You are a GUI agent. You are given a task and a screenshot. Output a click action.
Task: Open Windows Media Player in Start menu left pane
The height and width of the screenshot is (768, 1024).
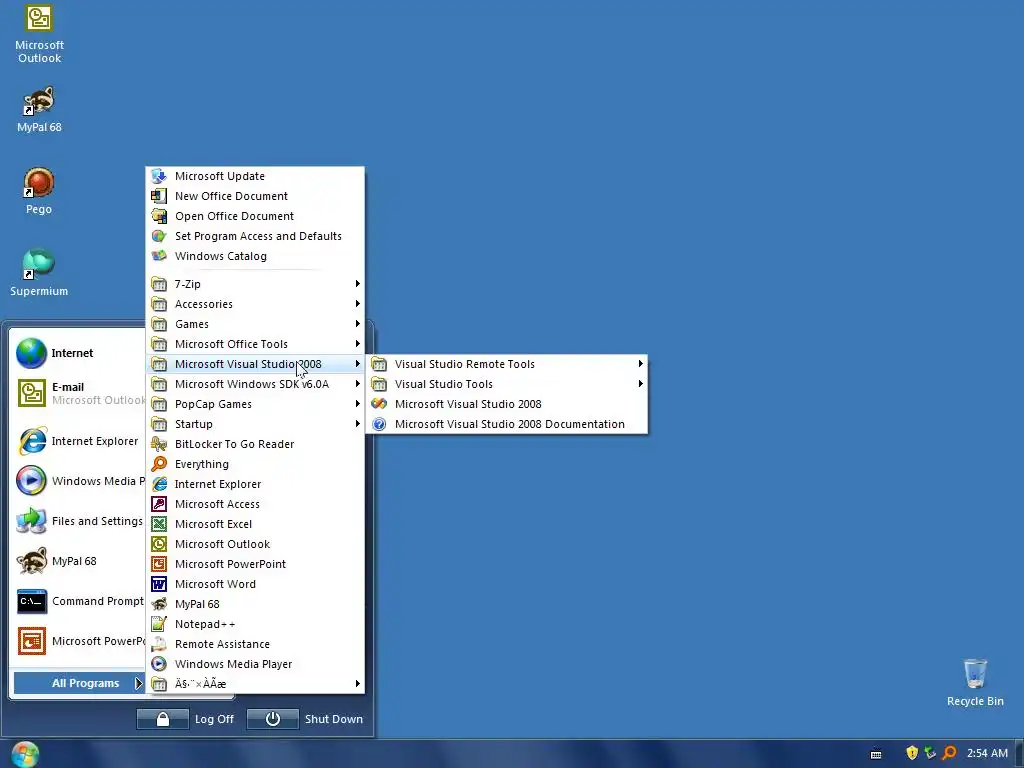point(79,481)
